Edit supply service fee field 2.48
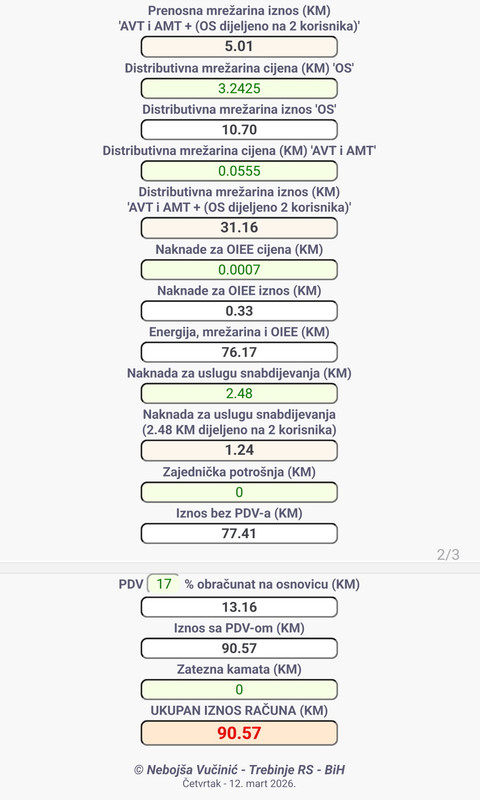This screenshot has height=800, width=480. (239, 393)
